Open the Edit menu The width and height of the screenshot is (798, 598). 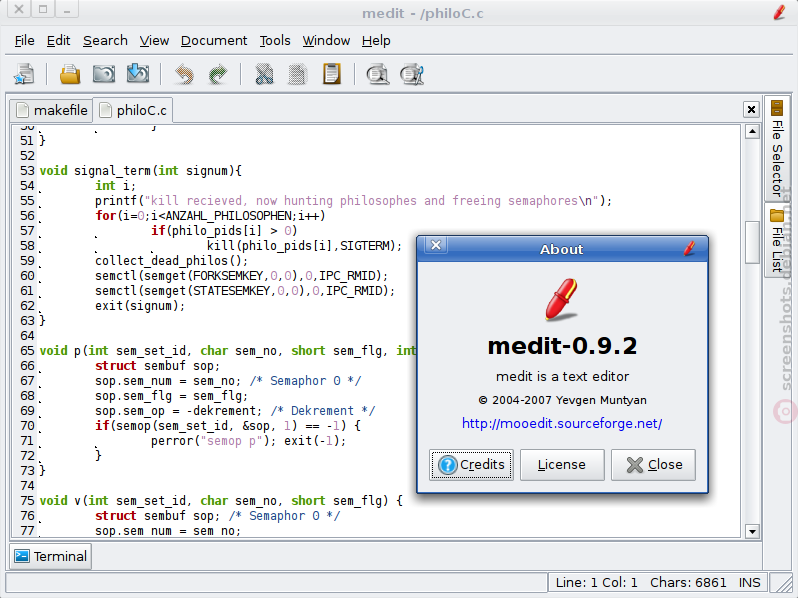coord(58,41)
